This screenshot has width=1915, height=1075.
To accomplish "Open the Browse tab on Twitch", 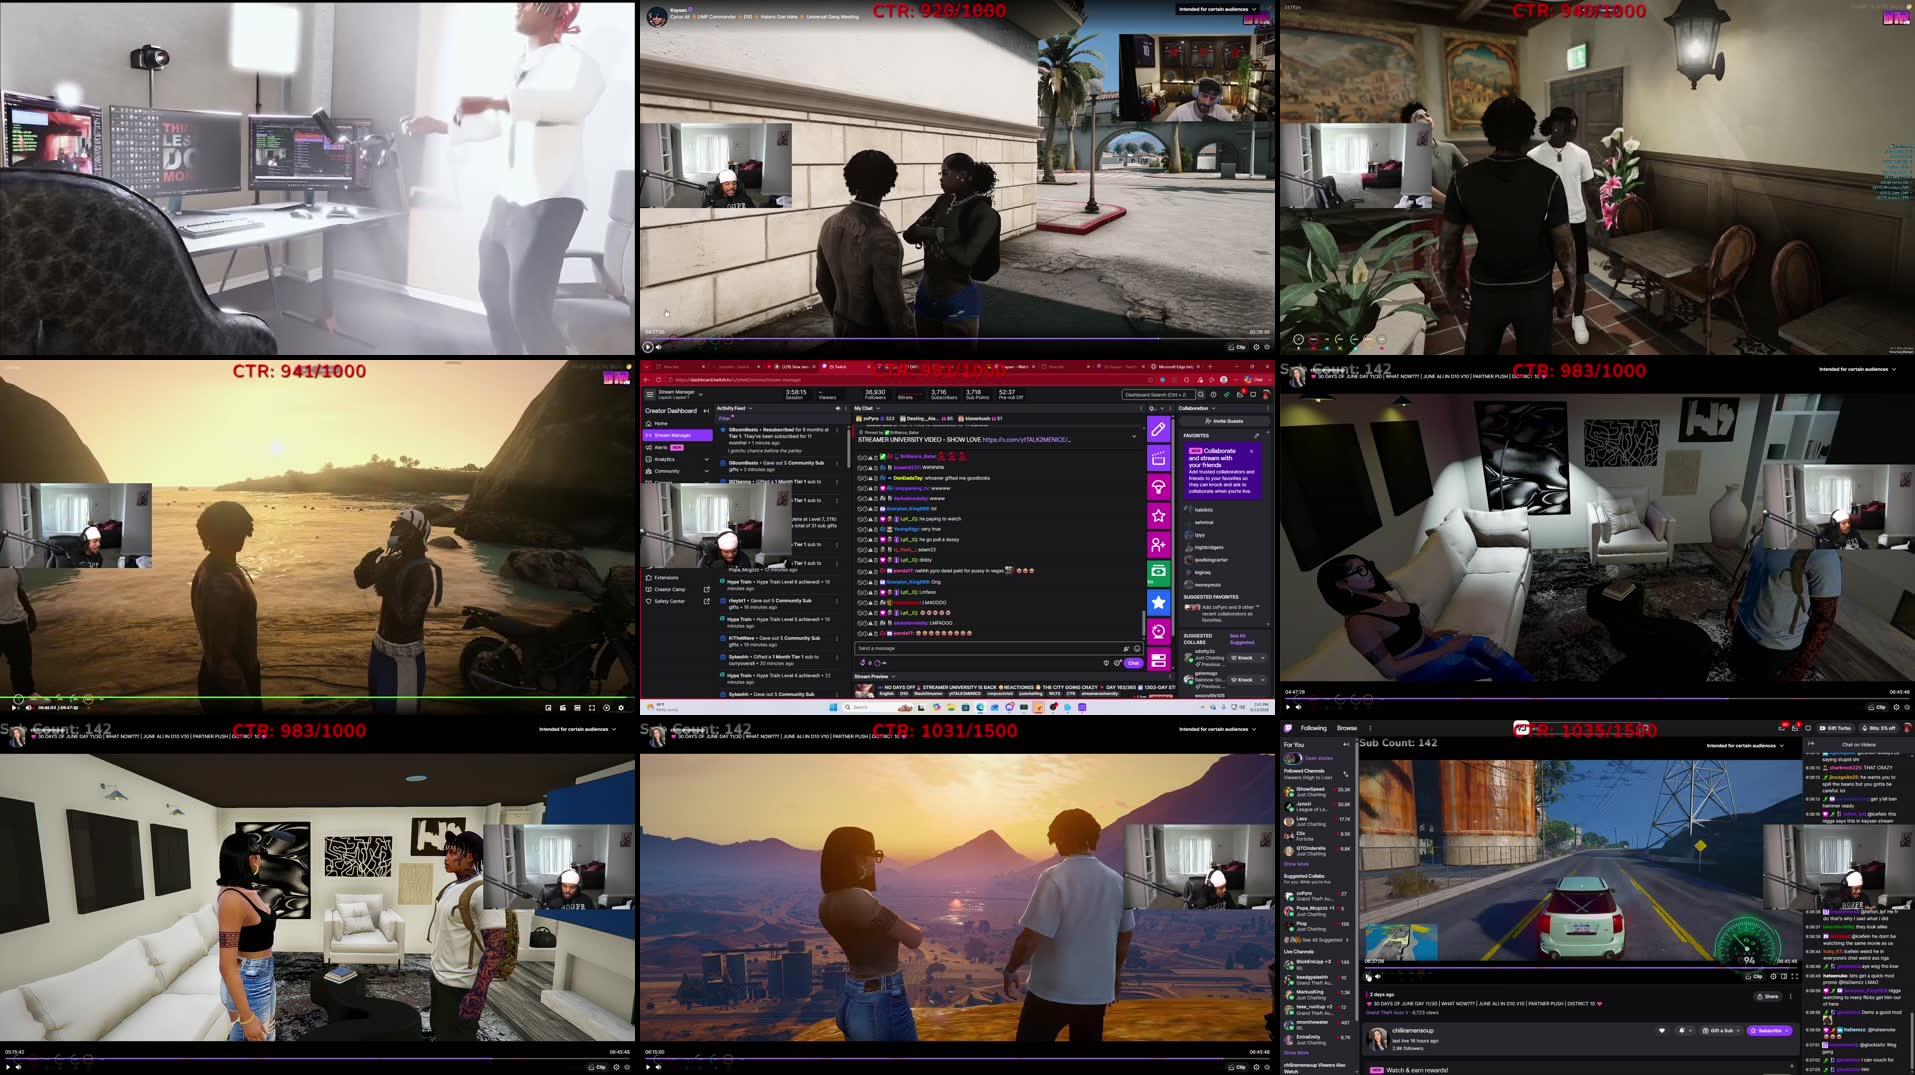I will (1347, 728).
